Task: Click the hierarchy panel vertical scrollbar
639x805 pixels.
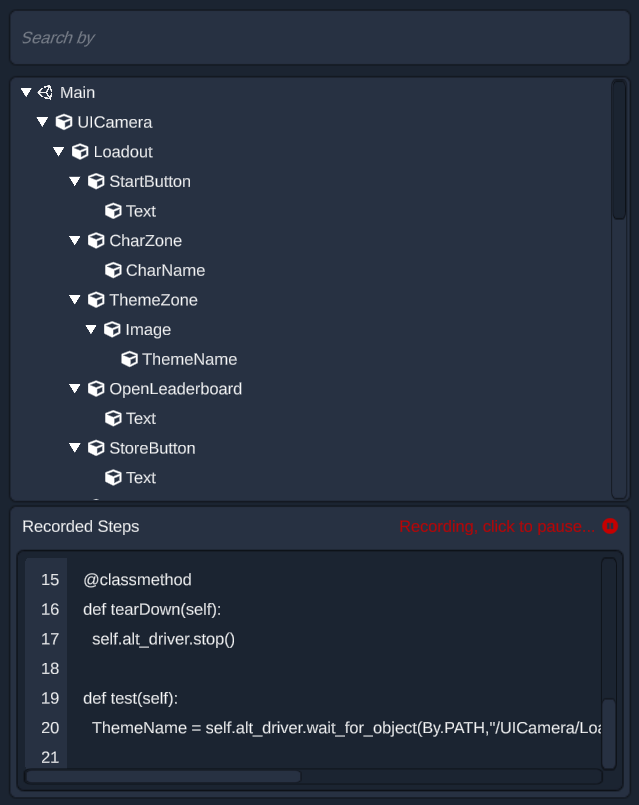Action: tap(619, 150)
